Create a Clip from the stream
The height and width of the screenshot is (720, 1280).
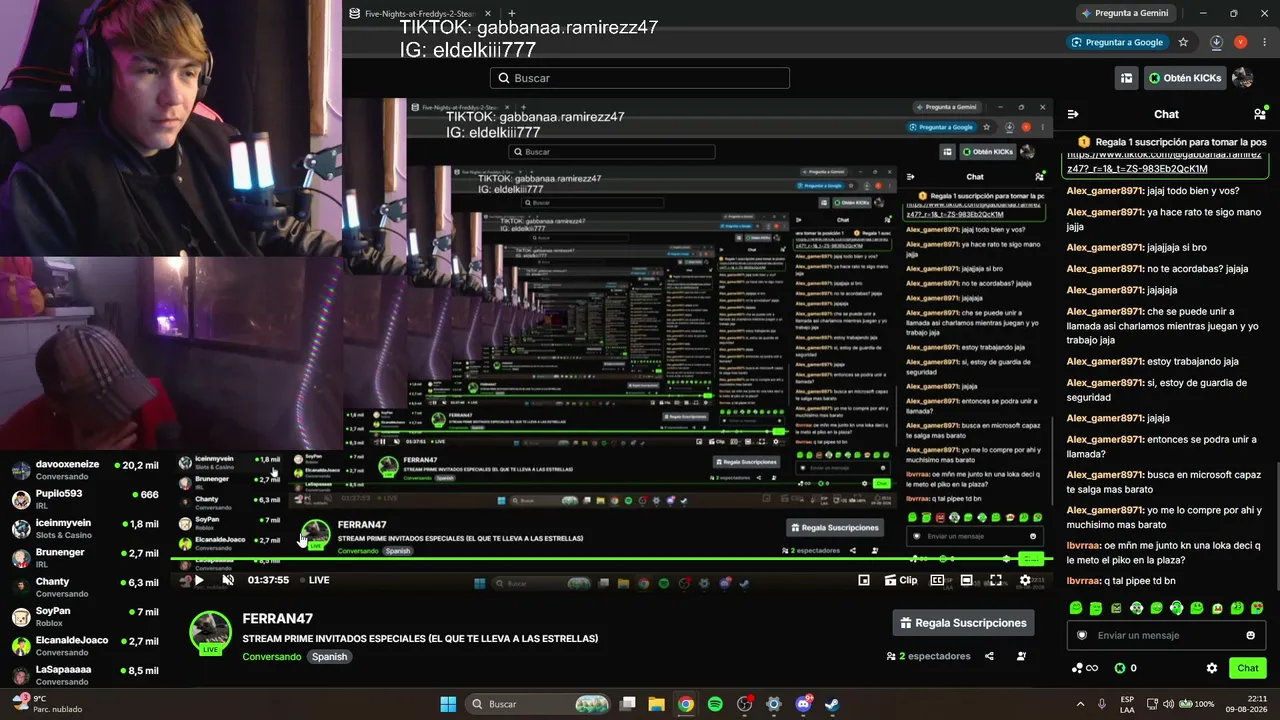(x=901, y=580)
